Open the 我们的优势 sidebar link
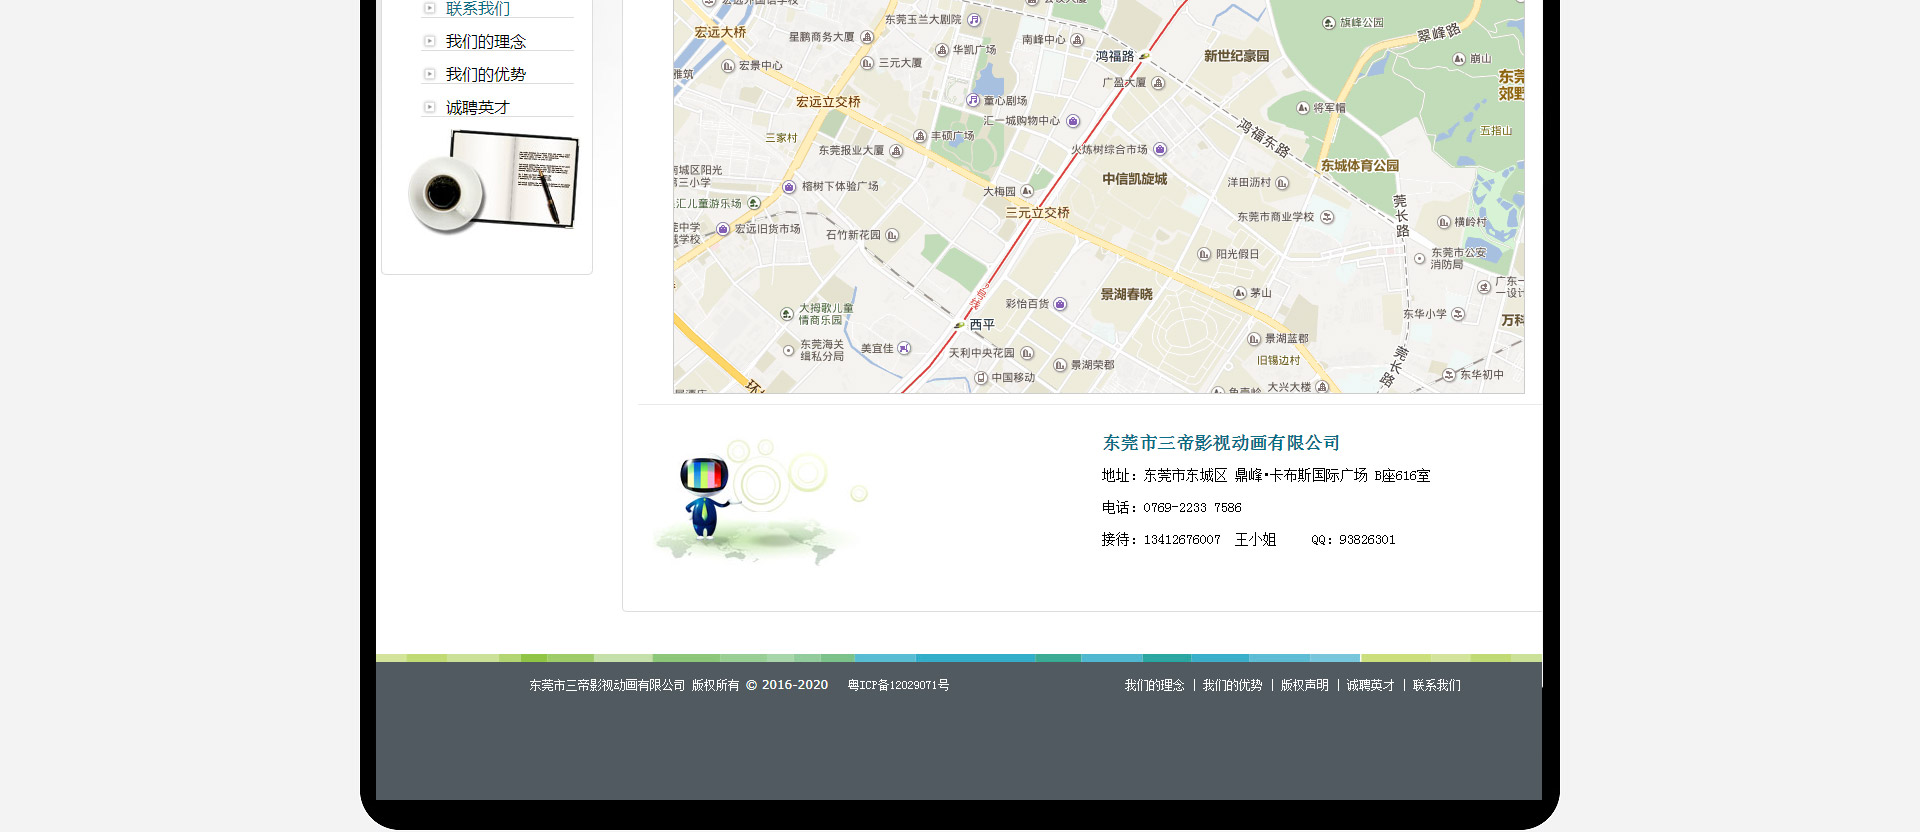The width and height of the screenshot is (1920, 832). 485,75
